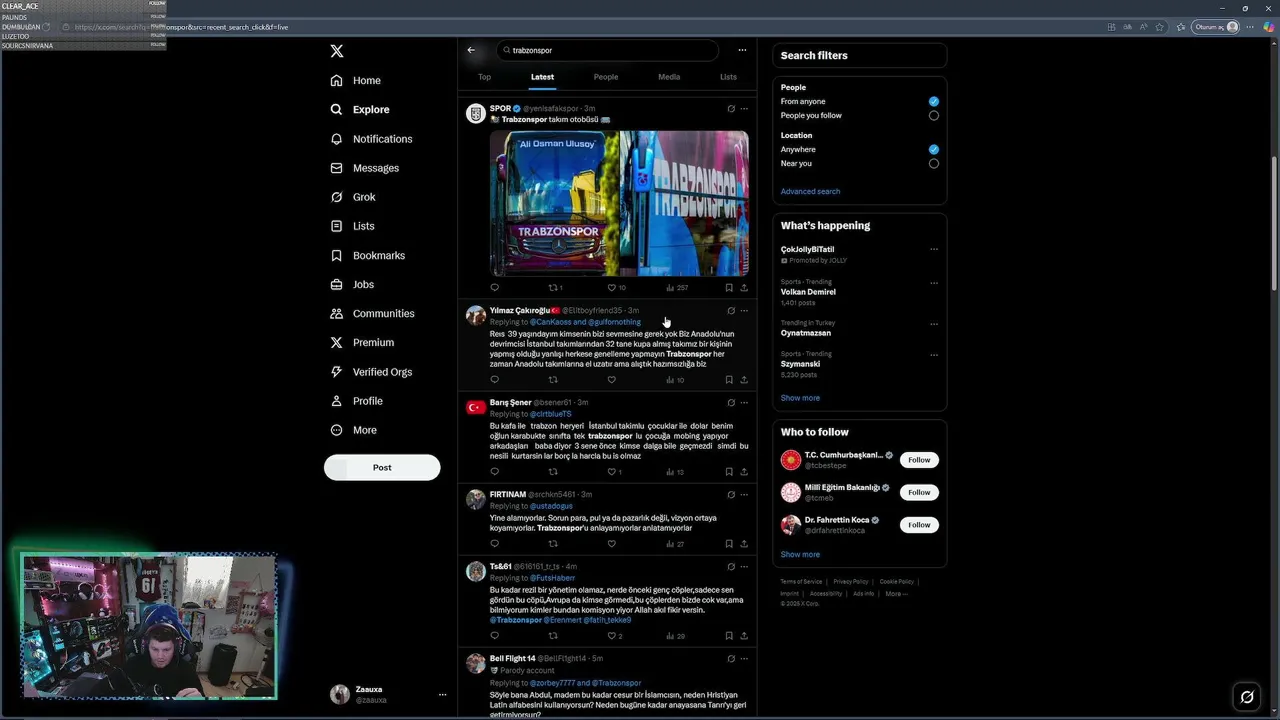Open @ustadogus mention link
Viewport: 1280px width, 720px height.
click(551, 506)
